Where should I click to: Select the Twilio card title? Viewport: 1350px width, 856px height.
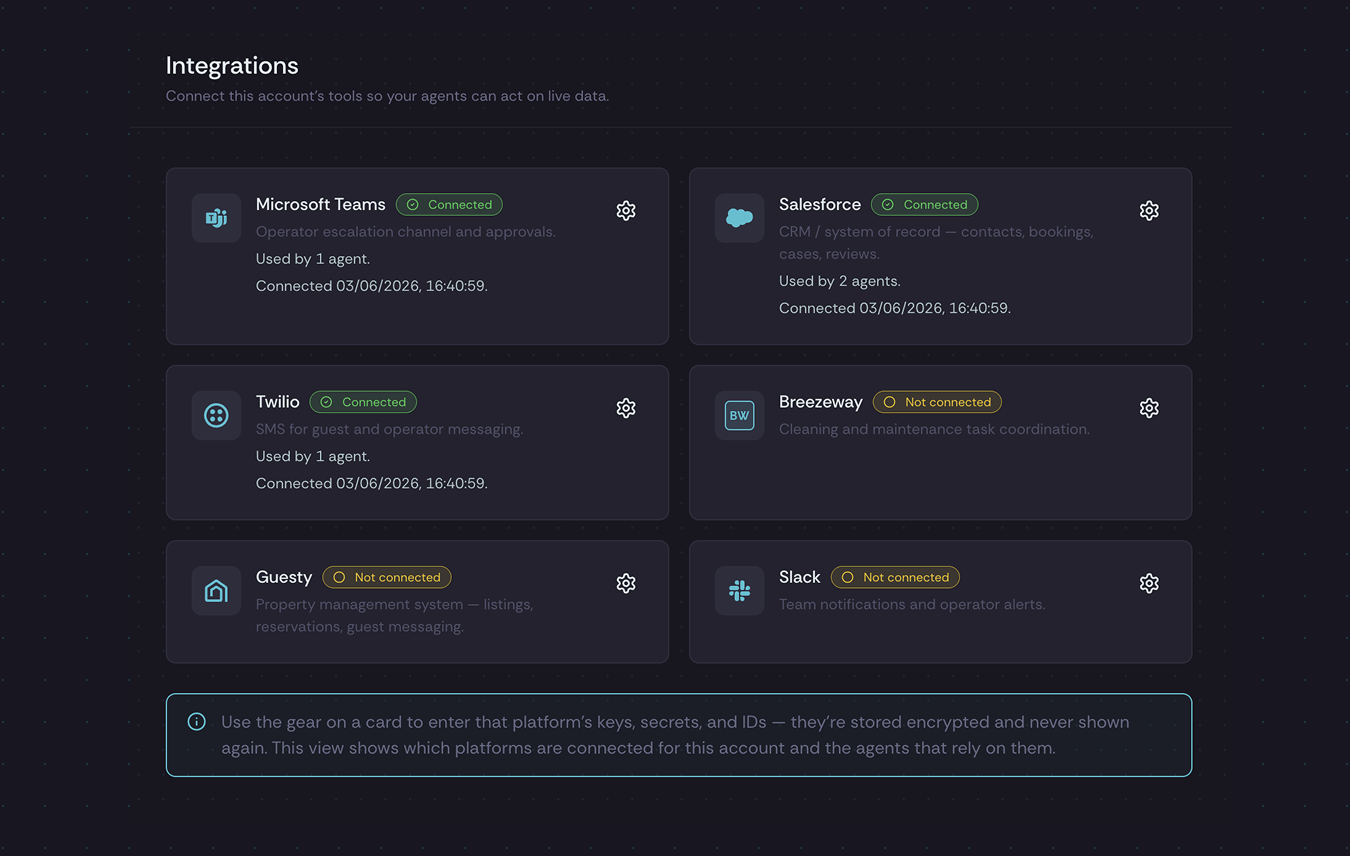point(278,402)
